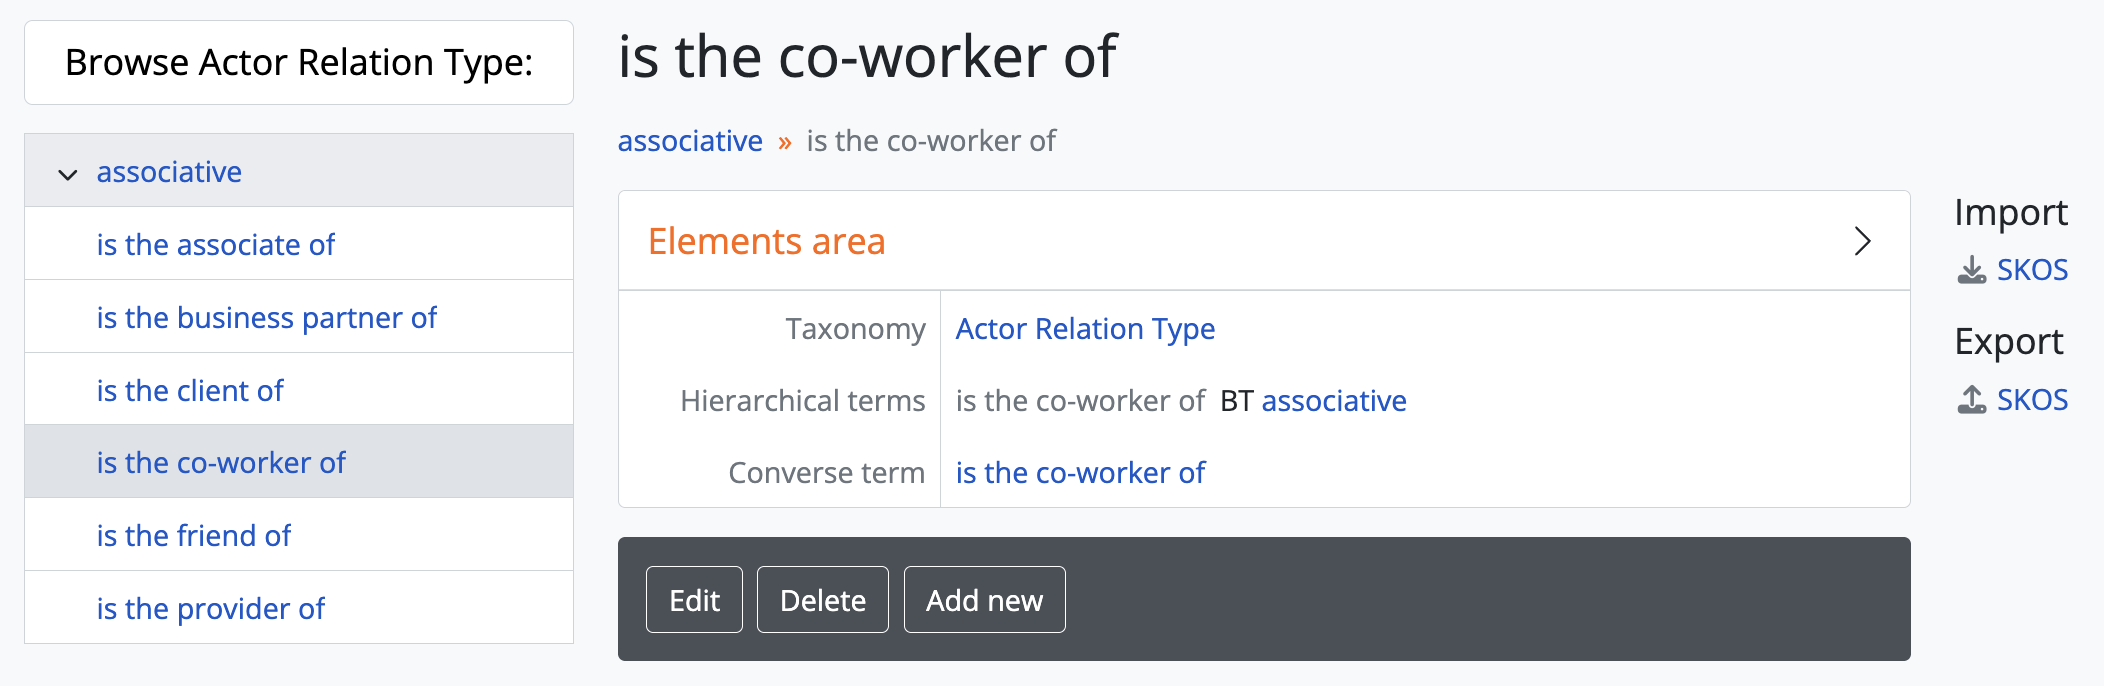Image resolution: width=2104 pixels, height=686 pixels.
Task: Click the SKOS import download icon
Action: [1971, 270]
